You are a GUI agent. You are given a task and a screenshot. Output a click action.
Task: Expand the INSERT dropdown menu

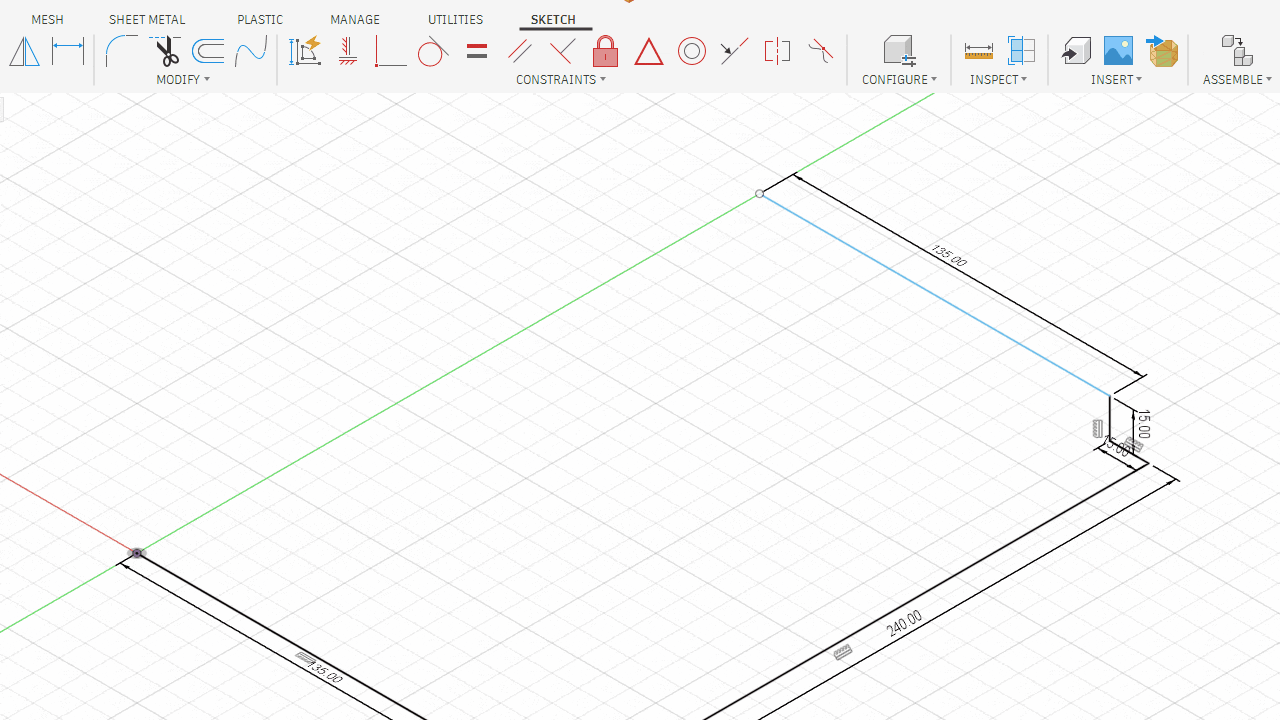click(x=1117, y=79)
